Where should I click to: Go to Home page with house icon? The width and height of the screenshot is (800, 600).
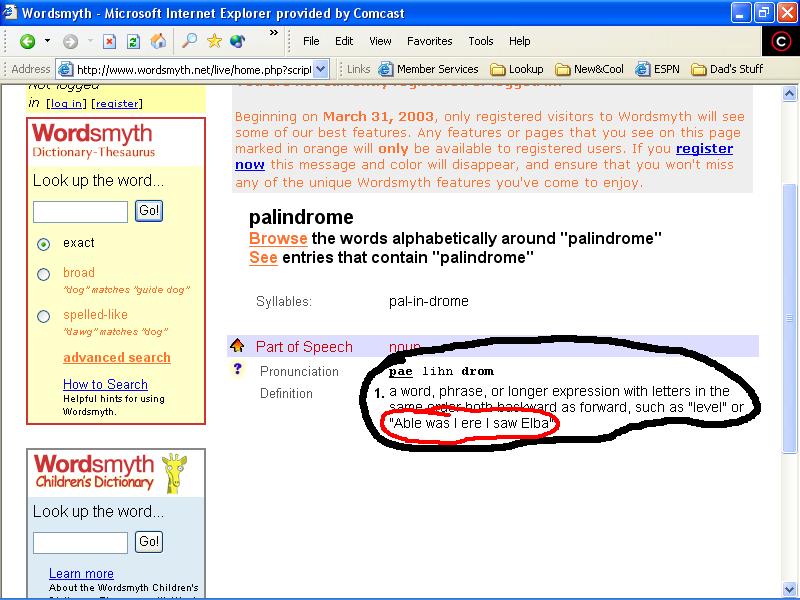click(158, 41)
